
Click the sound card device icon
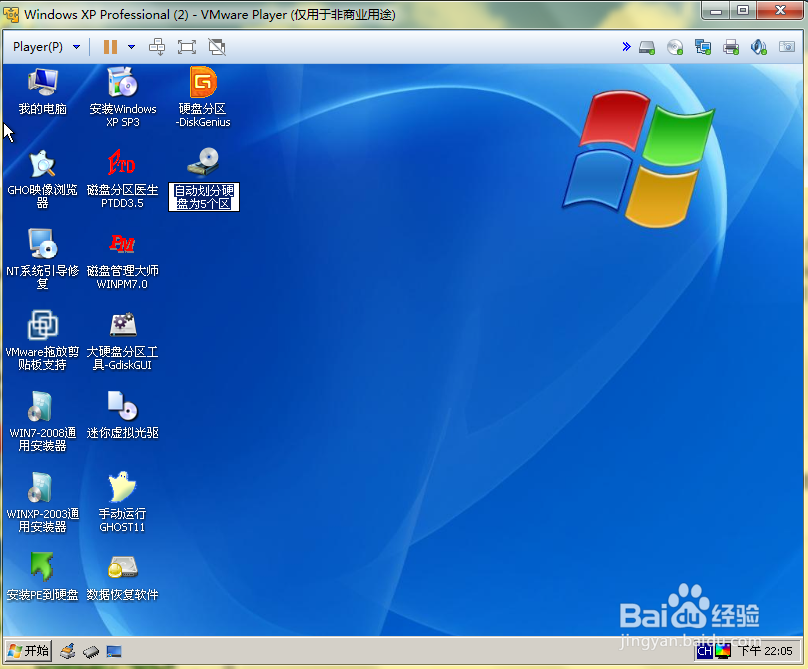759,47
